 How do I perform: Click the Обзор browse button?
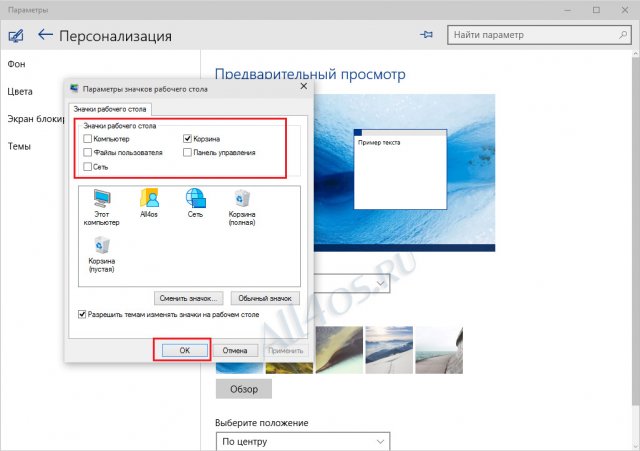click(244, 389)
